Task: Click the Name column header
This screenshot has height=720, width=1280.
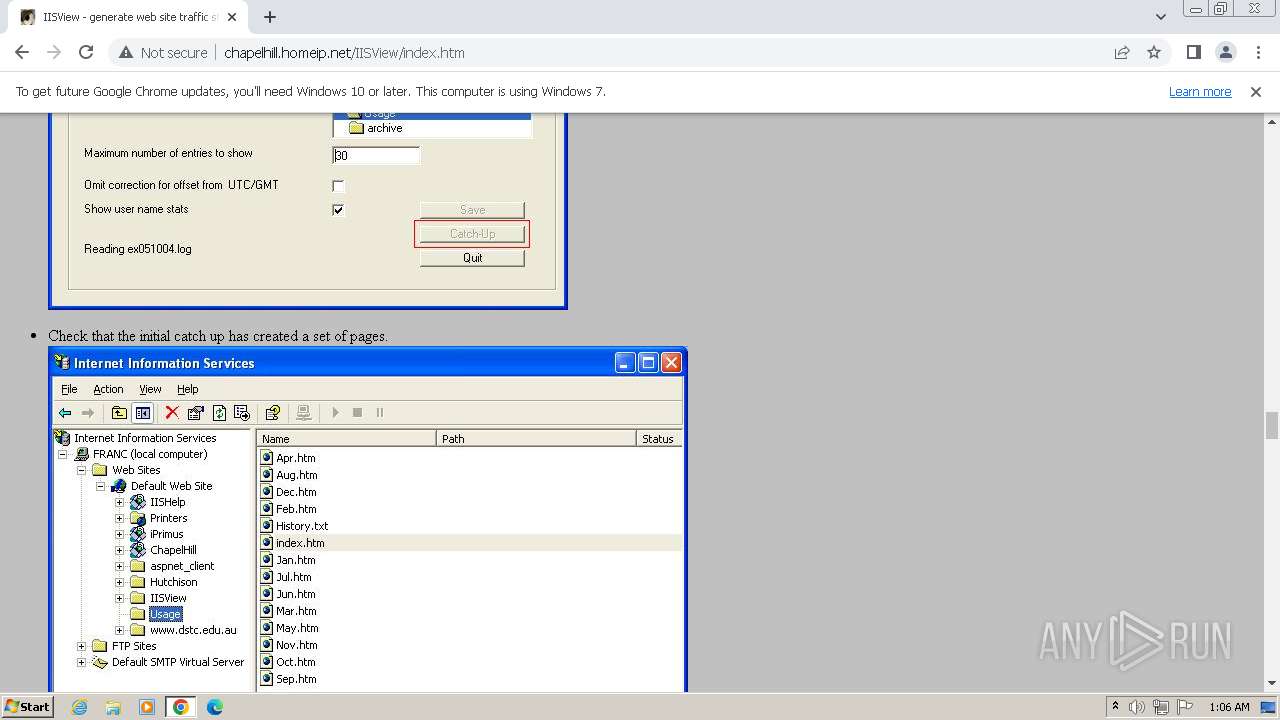Action: [347, 439]
